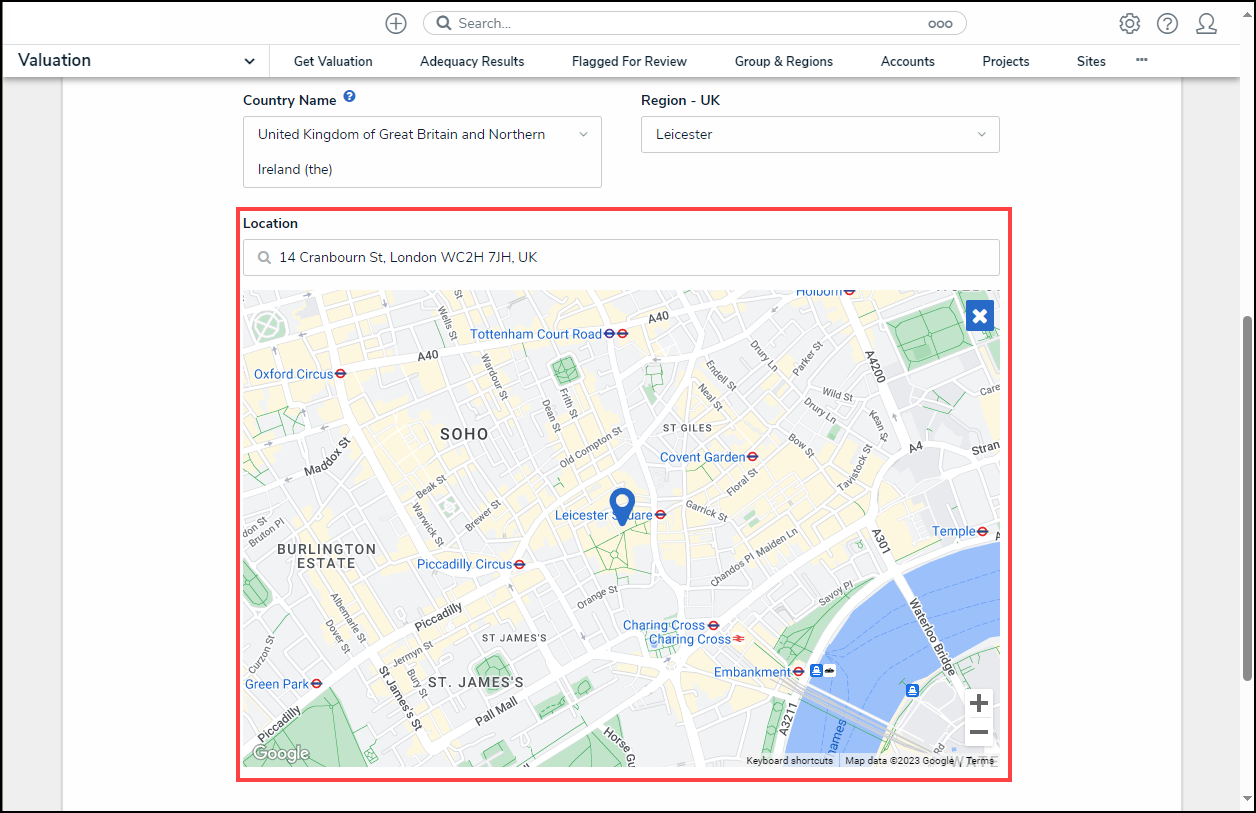The height and width of the screenshot is (813, 1256).
Task: Switch to Adequacy Results tab
Action: 472,61
